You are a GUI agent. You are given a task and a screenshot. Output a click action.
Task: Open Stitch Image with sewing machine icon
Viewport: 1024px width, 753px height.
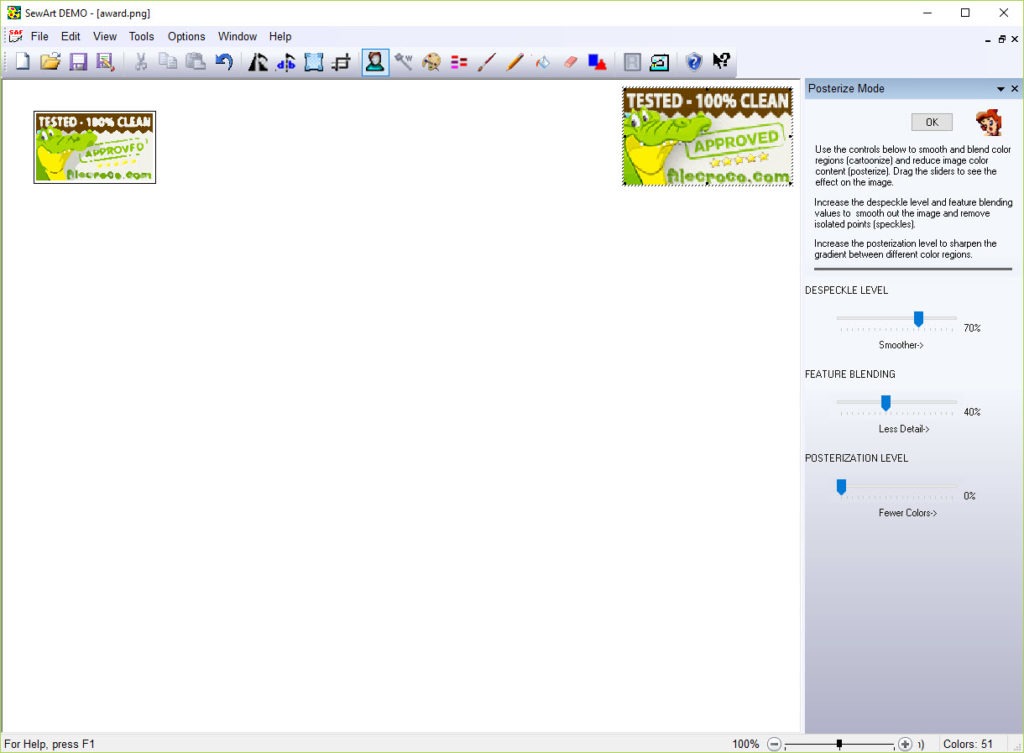pos(660,62)
